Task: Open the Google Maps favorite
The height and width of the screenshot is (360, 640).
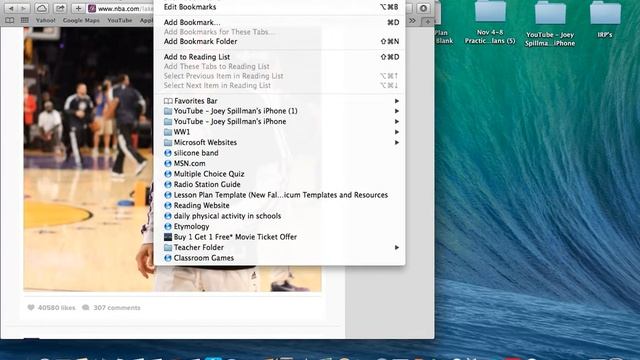Action: [x=81, y=20]
